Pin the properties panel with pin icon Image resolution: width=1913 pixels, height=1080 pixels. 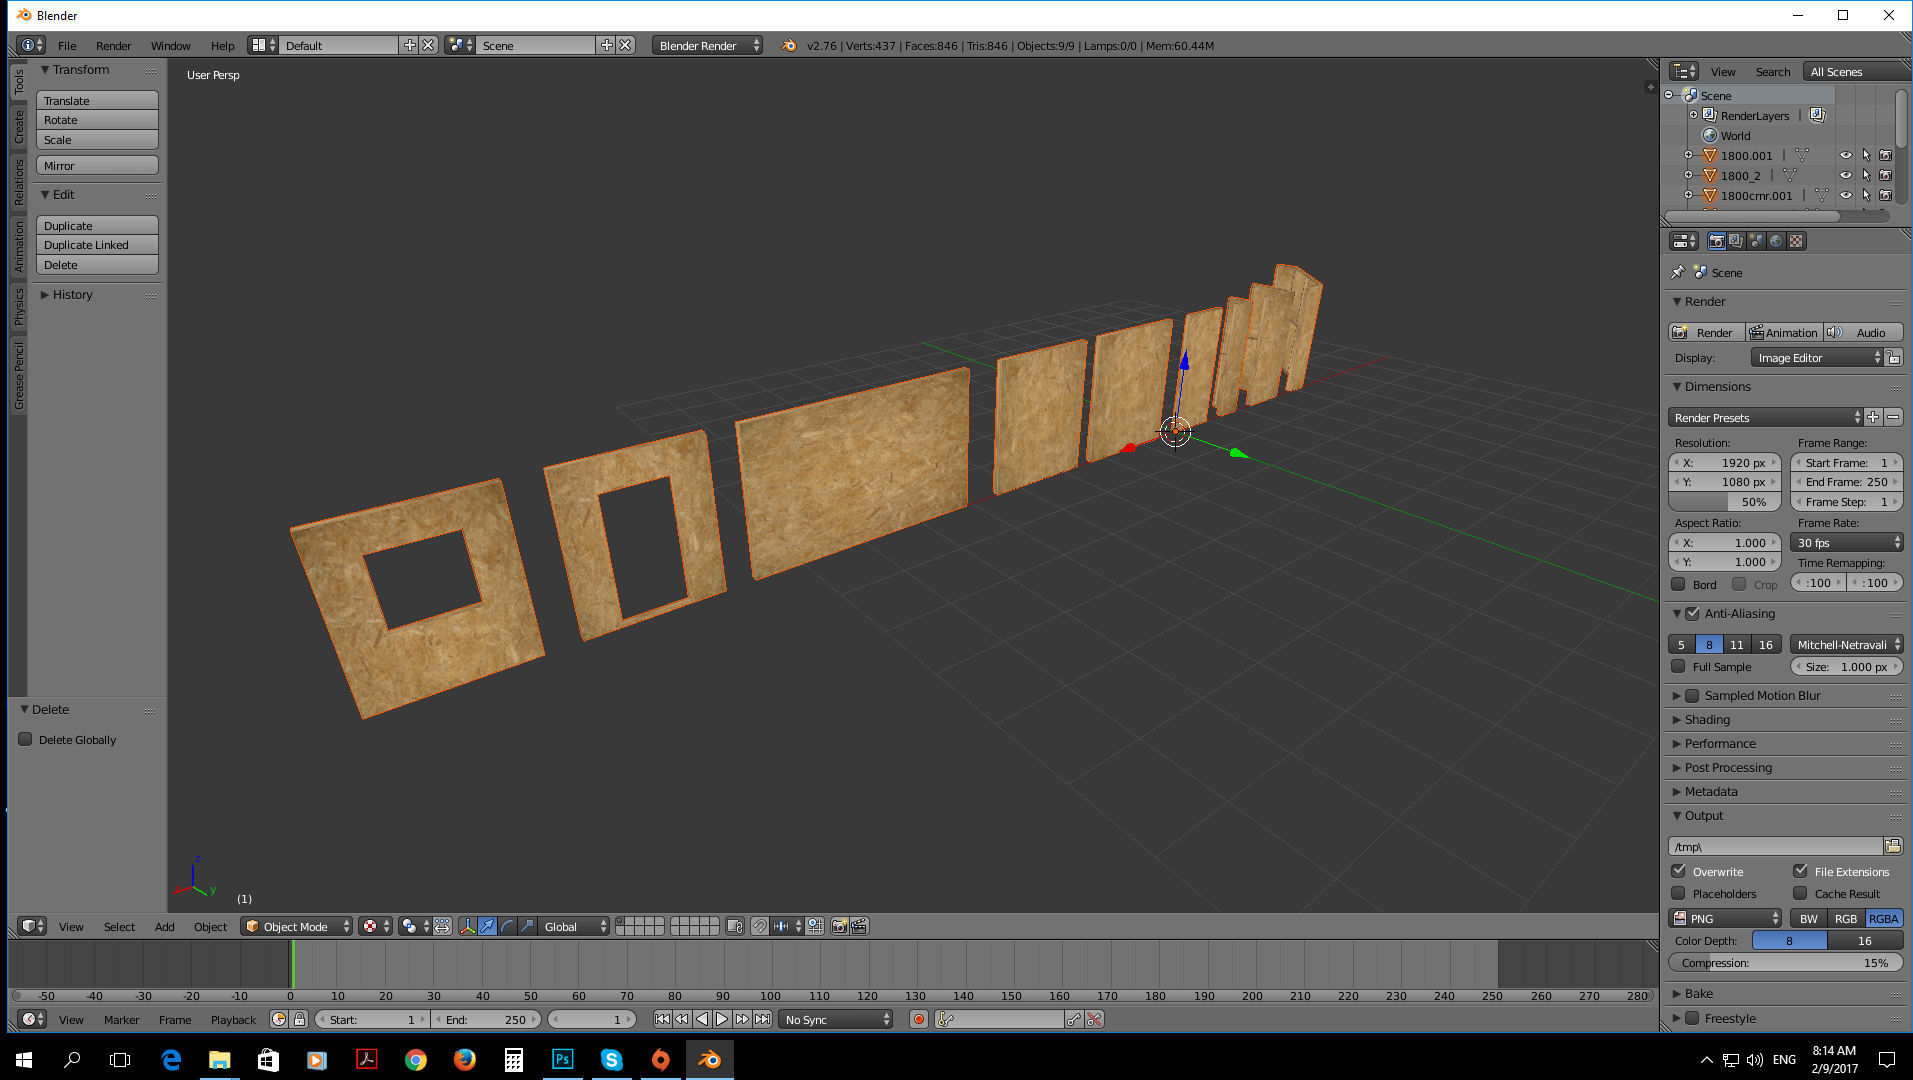(1677, 272)
